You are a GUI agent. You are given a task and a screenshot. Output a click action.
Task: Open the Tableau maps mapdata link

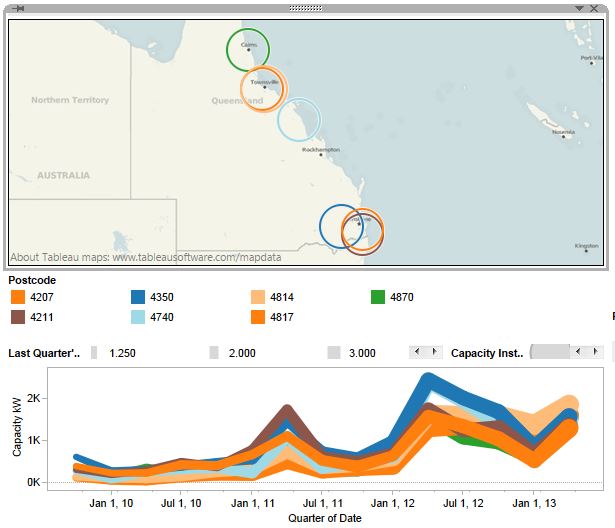pyautogui.click(x=146, y=257)
